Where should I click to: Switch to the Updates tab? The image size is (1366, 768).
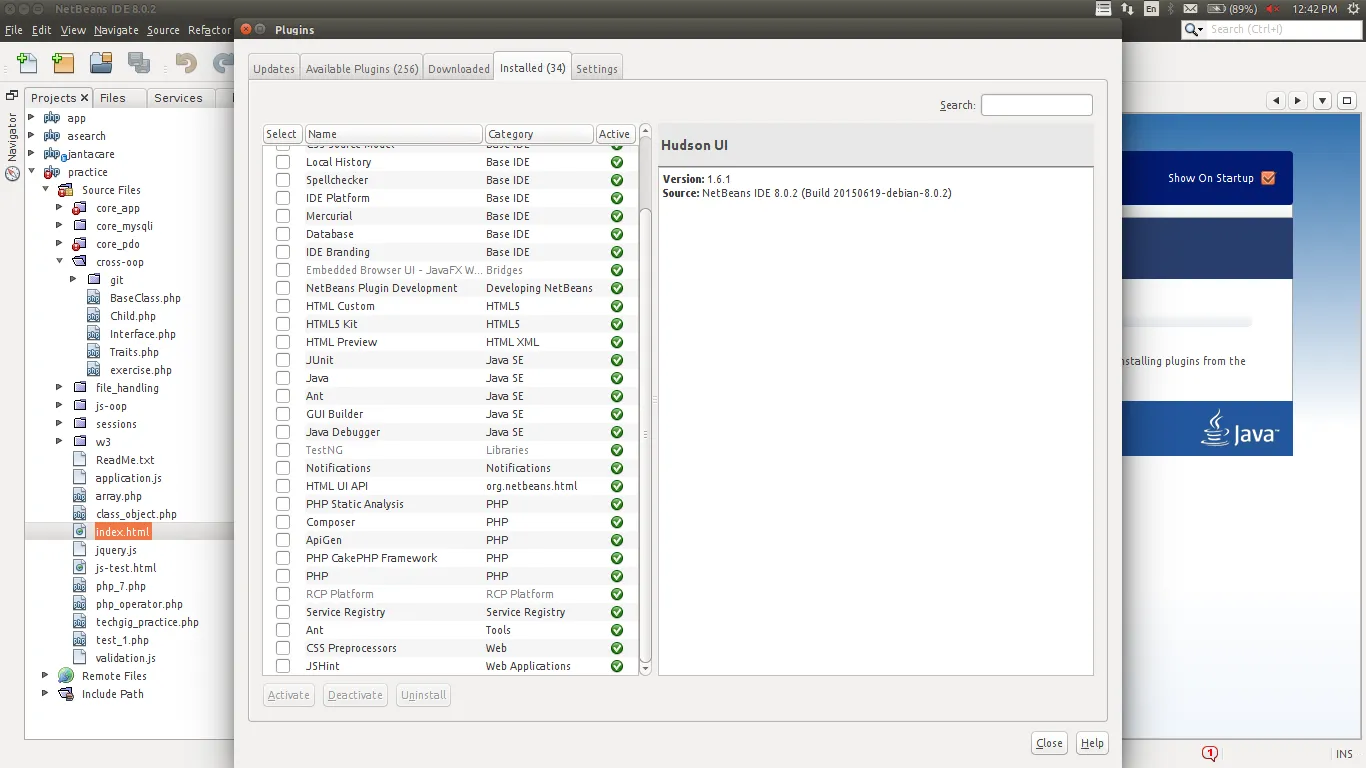pyautogui.click(x=274, y=68)
